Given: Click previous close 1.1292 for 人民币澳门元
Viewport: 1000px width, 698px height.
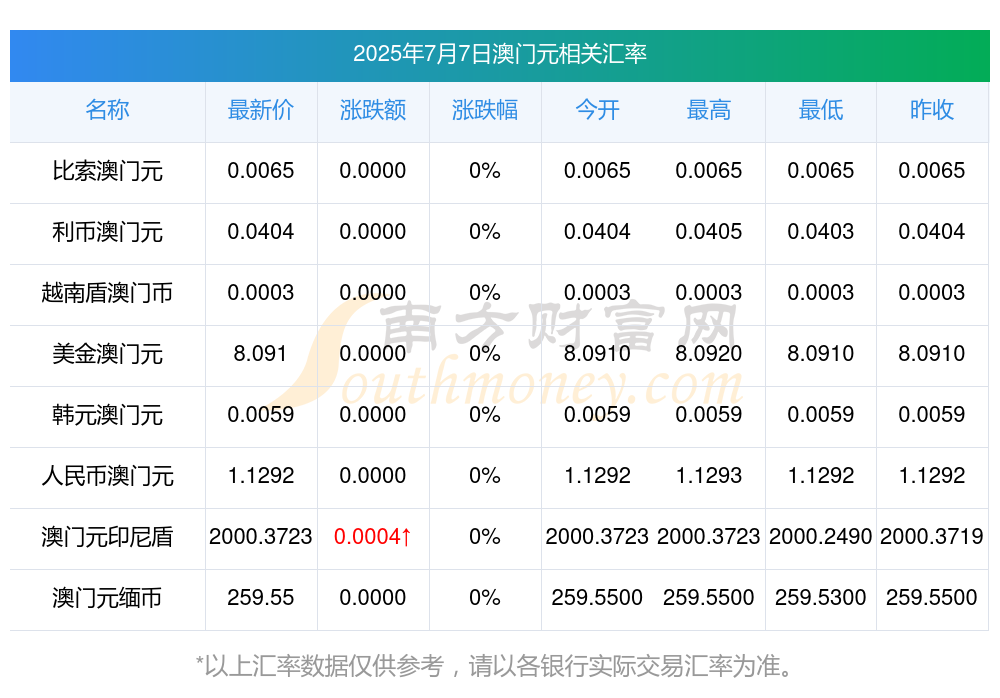Looking at the screenshot, I should (x=932, y=476).
